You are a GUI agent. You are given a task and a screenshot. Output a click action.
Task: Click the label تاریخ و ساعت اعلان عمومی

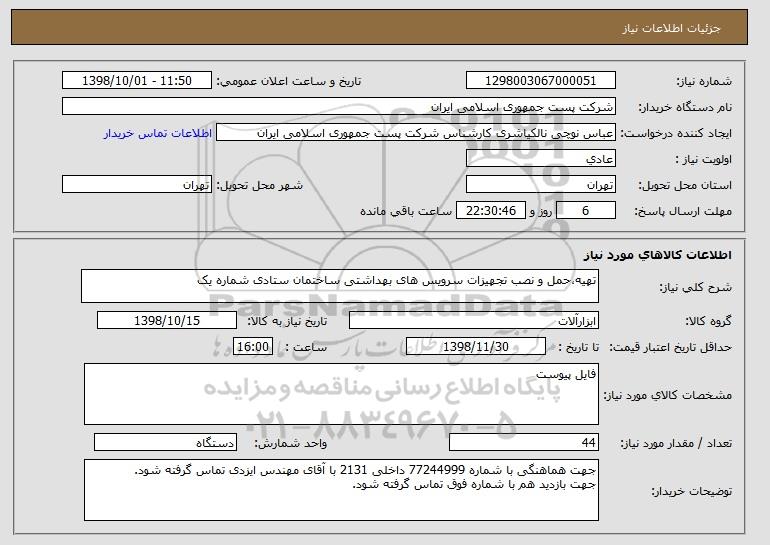click(x=289, y=81)
